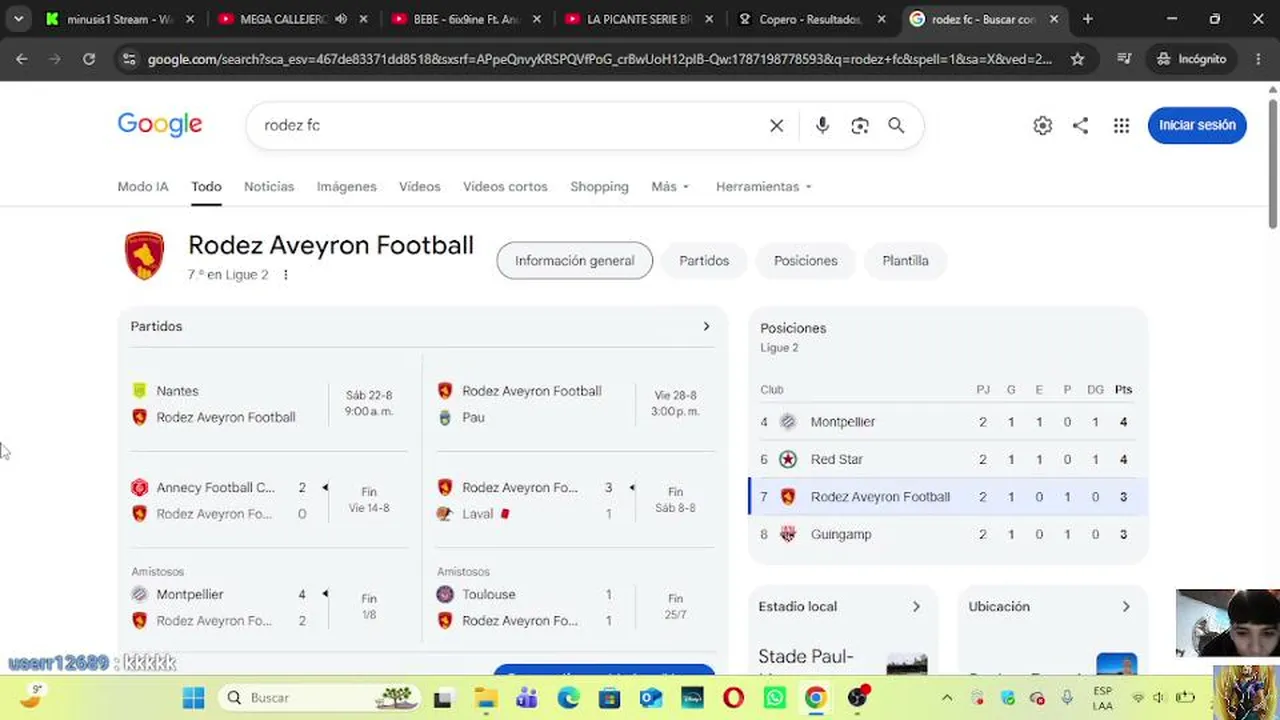Go back to the previous page
This screenshot has height=720, width=1280.
point(21,59)
